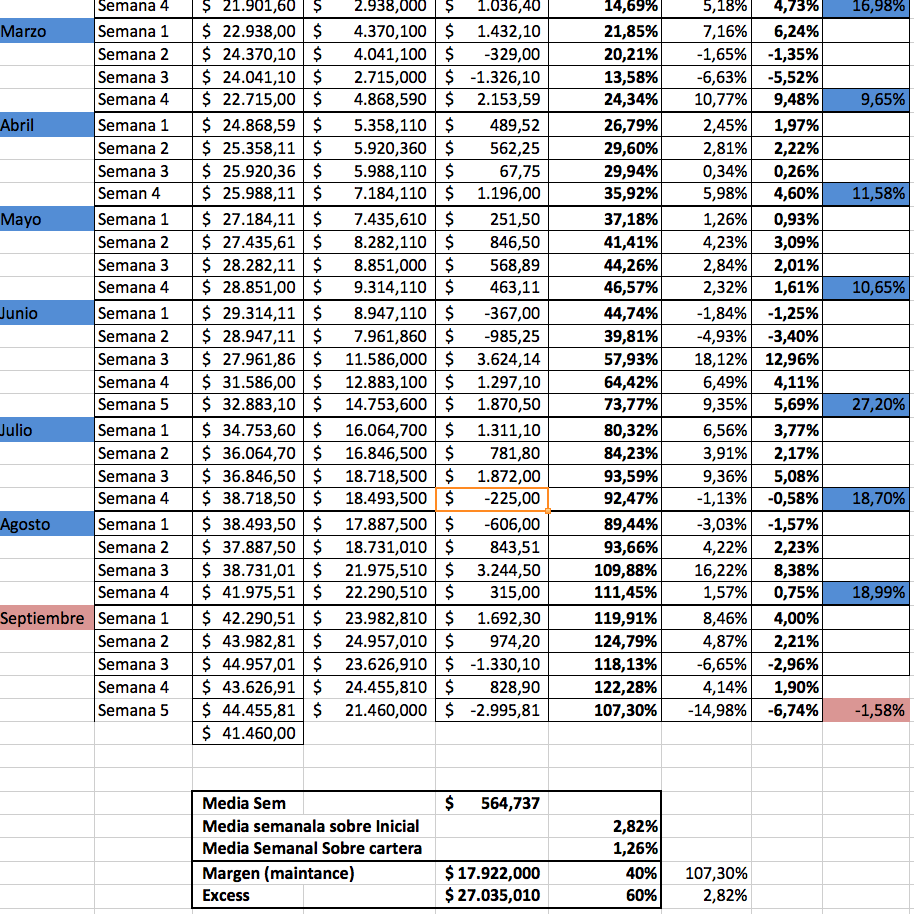The width and height of the screenshot is (914, 914).
Task: Click the cell with -14,98%
Action: [x=706, y=711]
